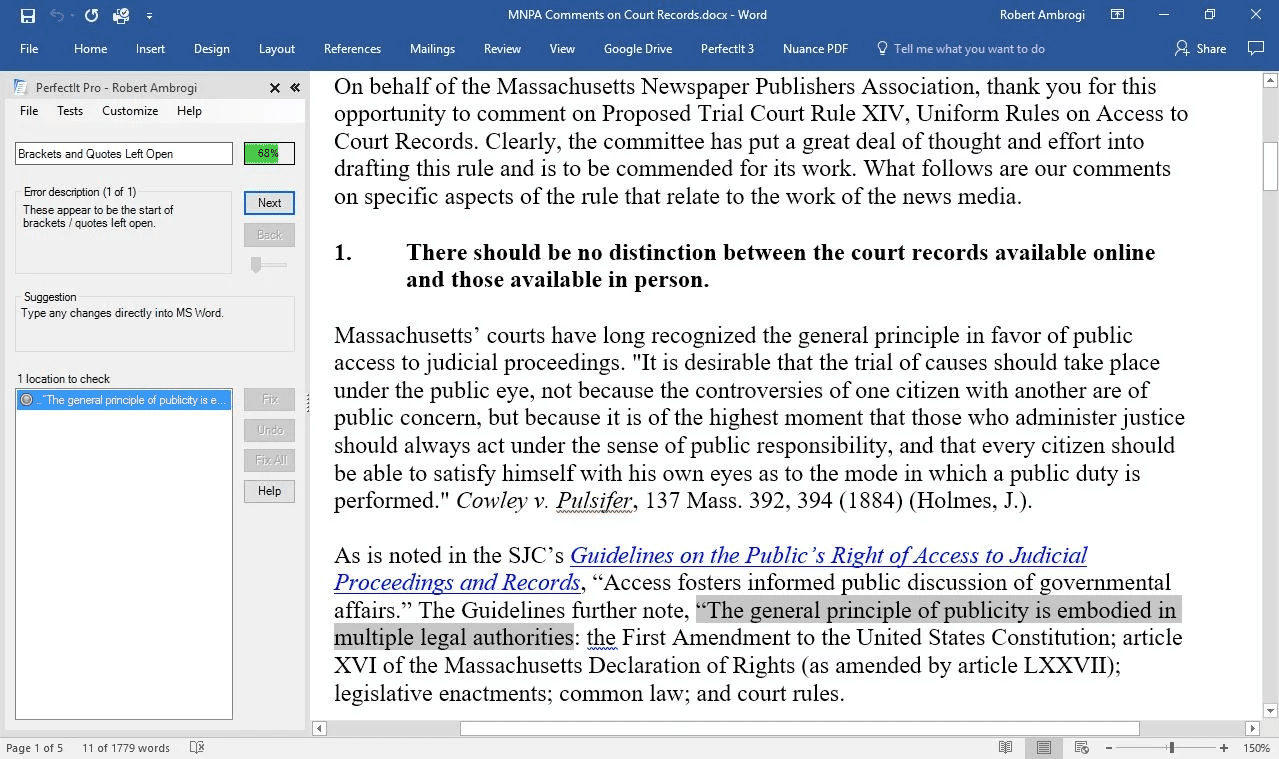Click the panel splitter grip handle
The image size is (1279, 759).
[307, 403]
